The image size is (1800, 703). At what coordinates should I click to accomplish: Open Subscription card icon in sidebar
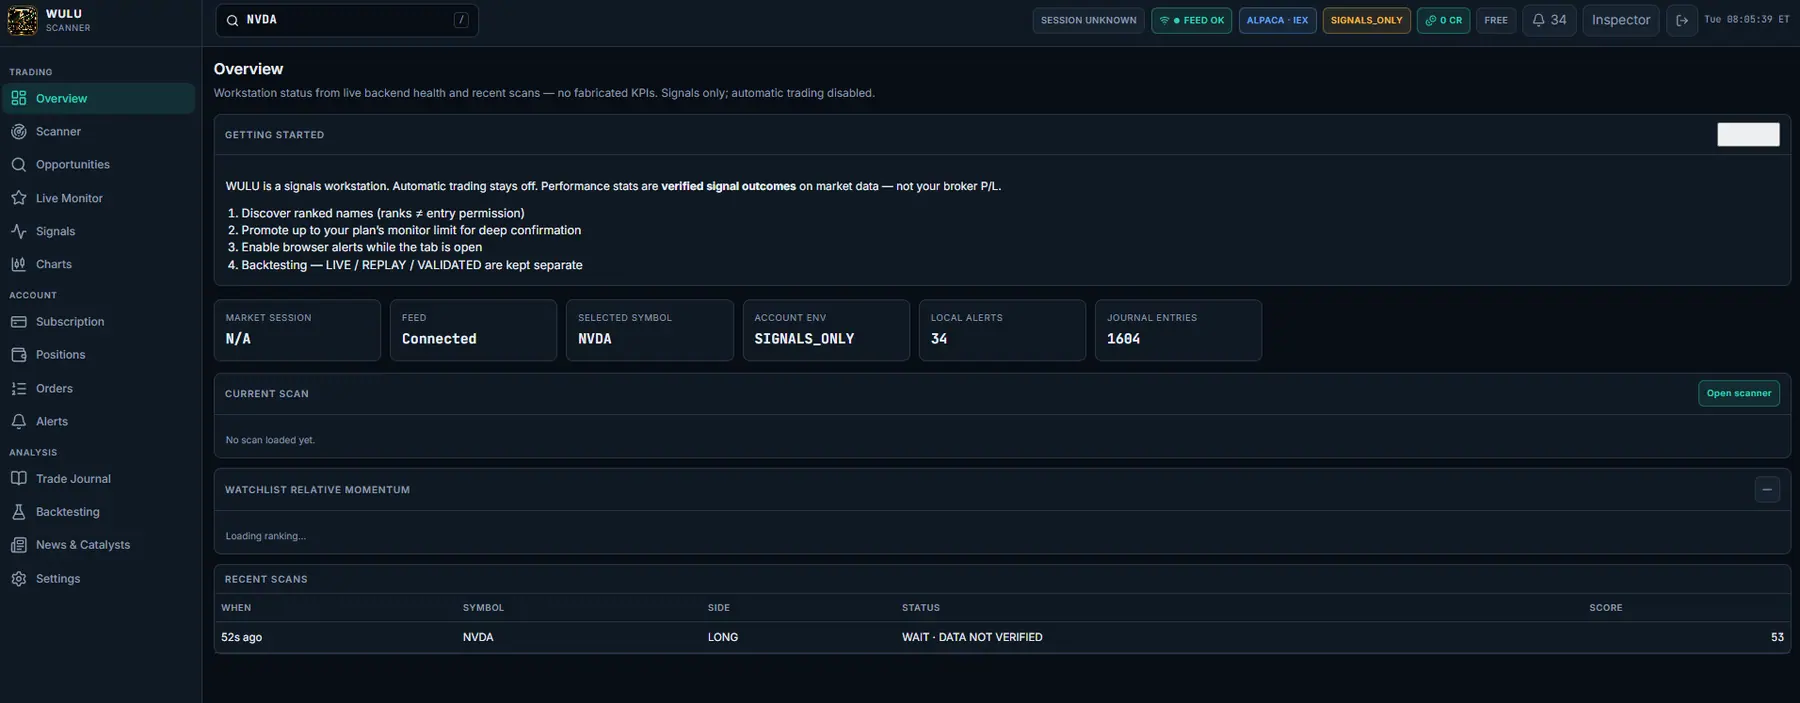(18, 321)
